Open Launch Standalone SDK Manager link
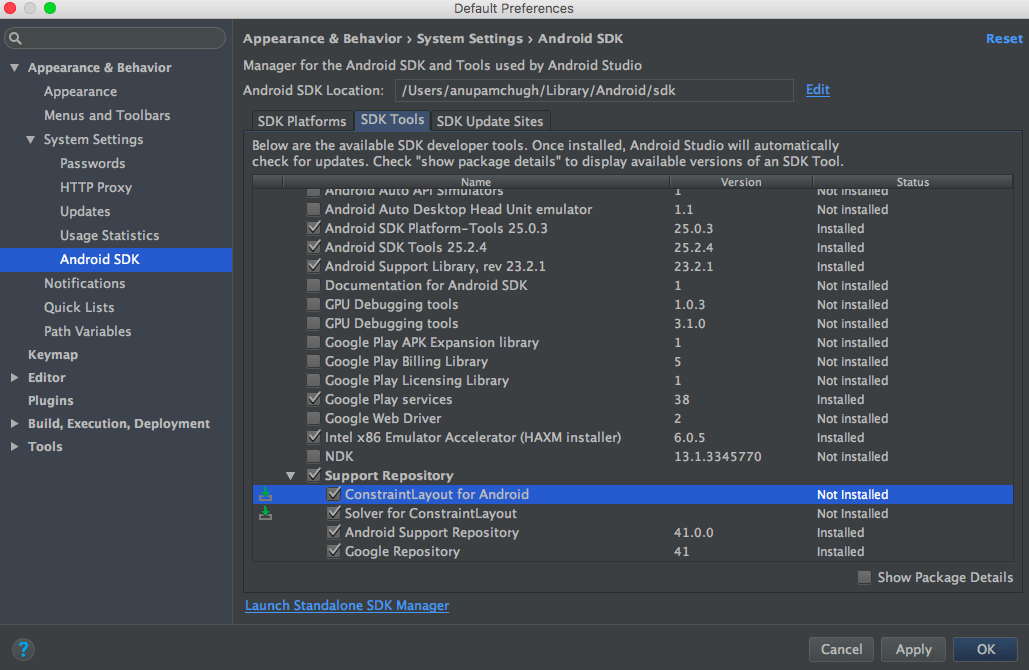 347,605
